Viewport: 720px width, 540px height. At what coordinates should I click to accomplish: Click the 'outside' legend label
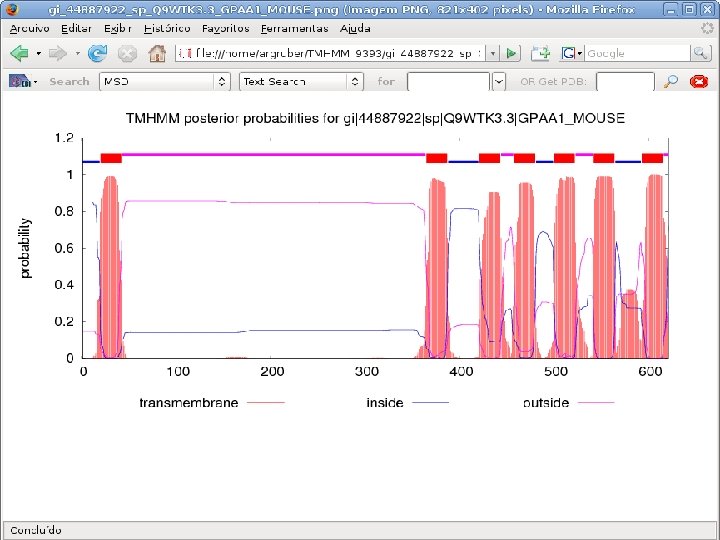click(x=546, y=403)
